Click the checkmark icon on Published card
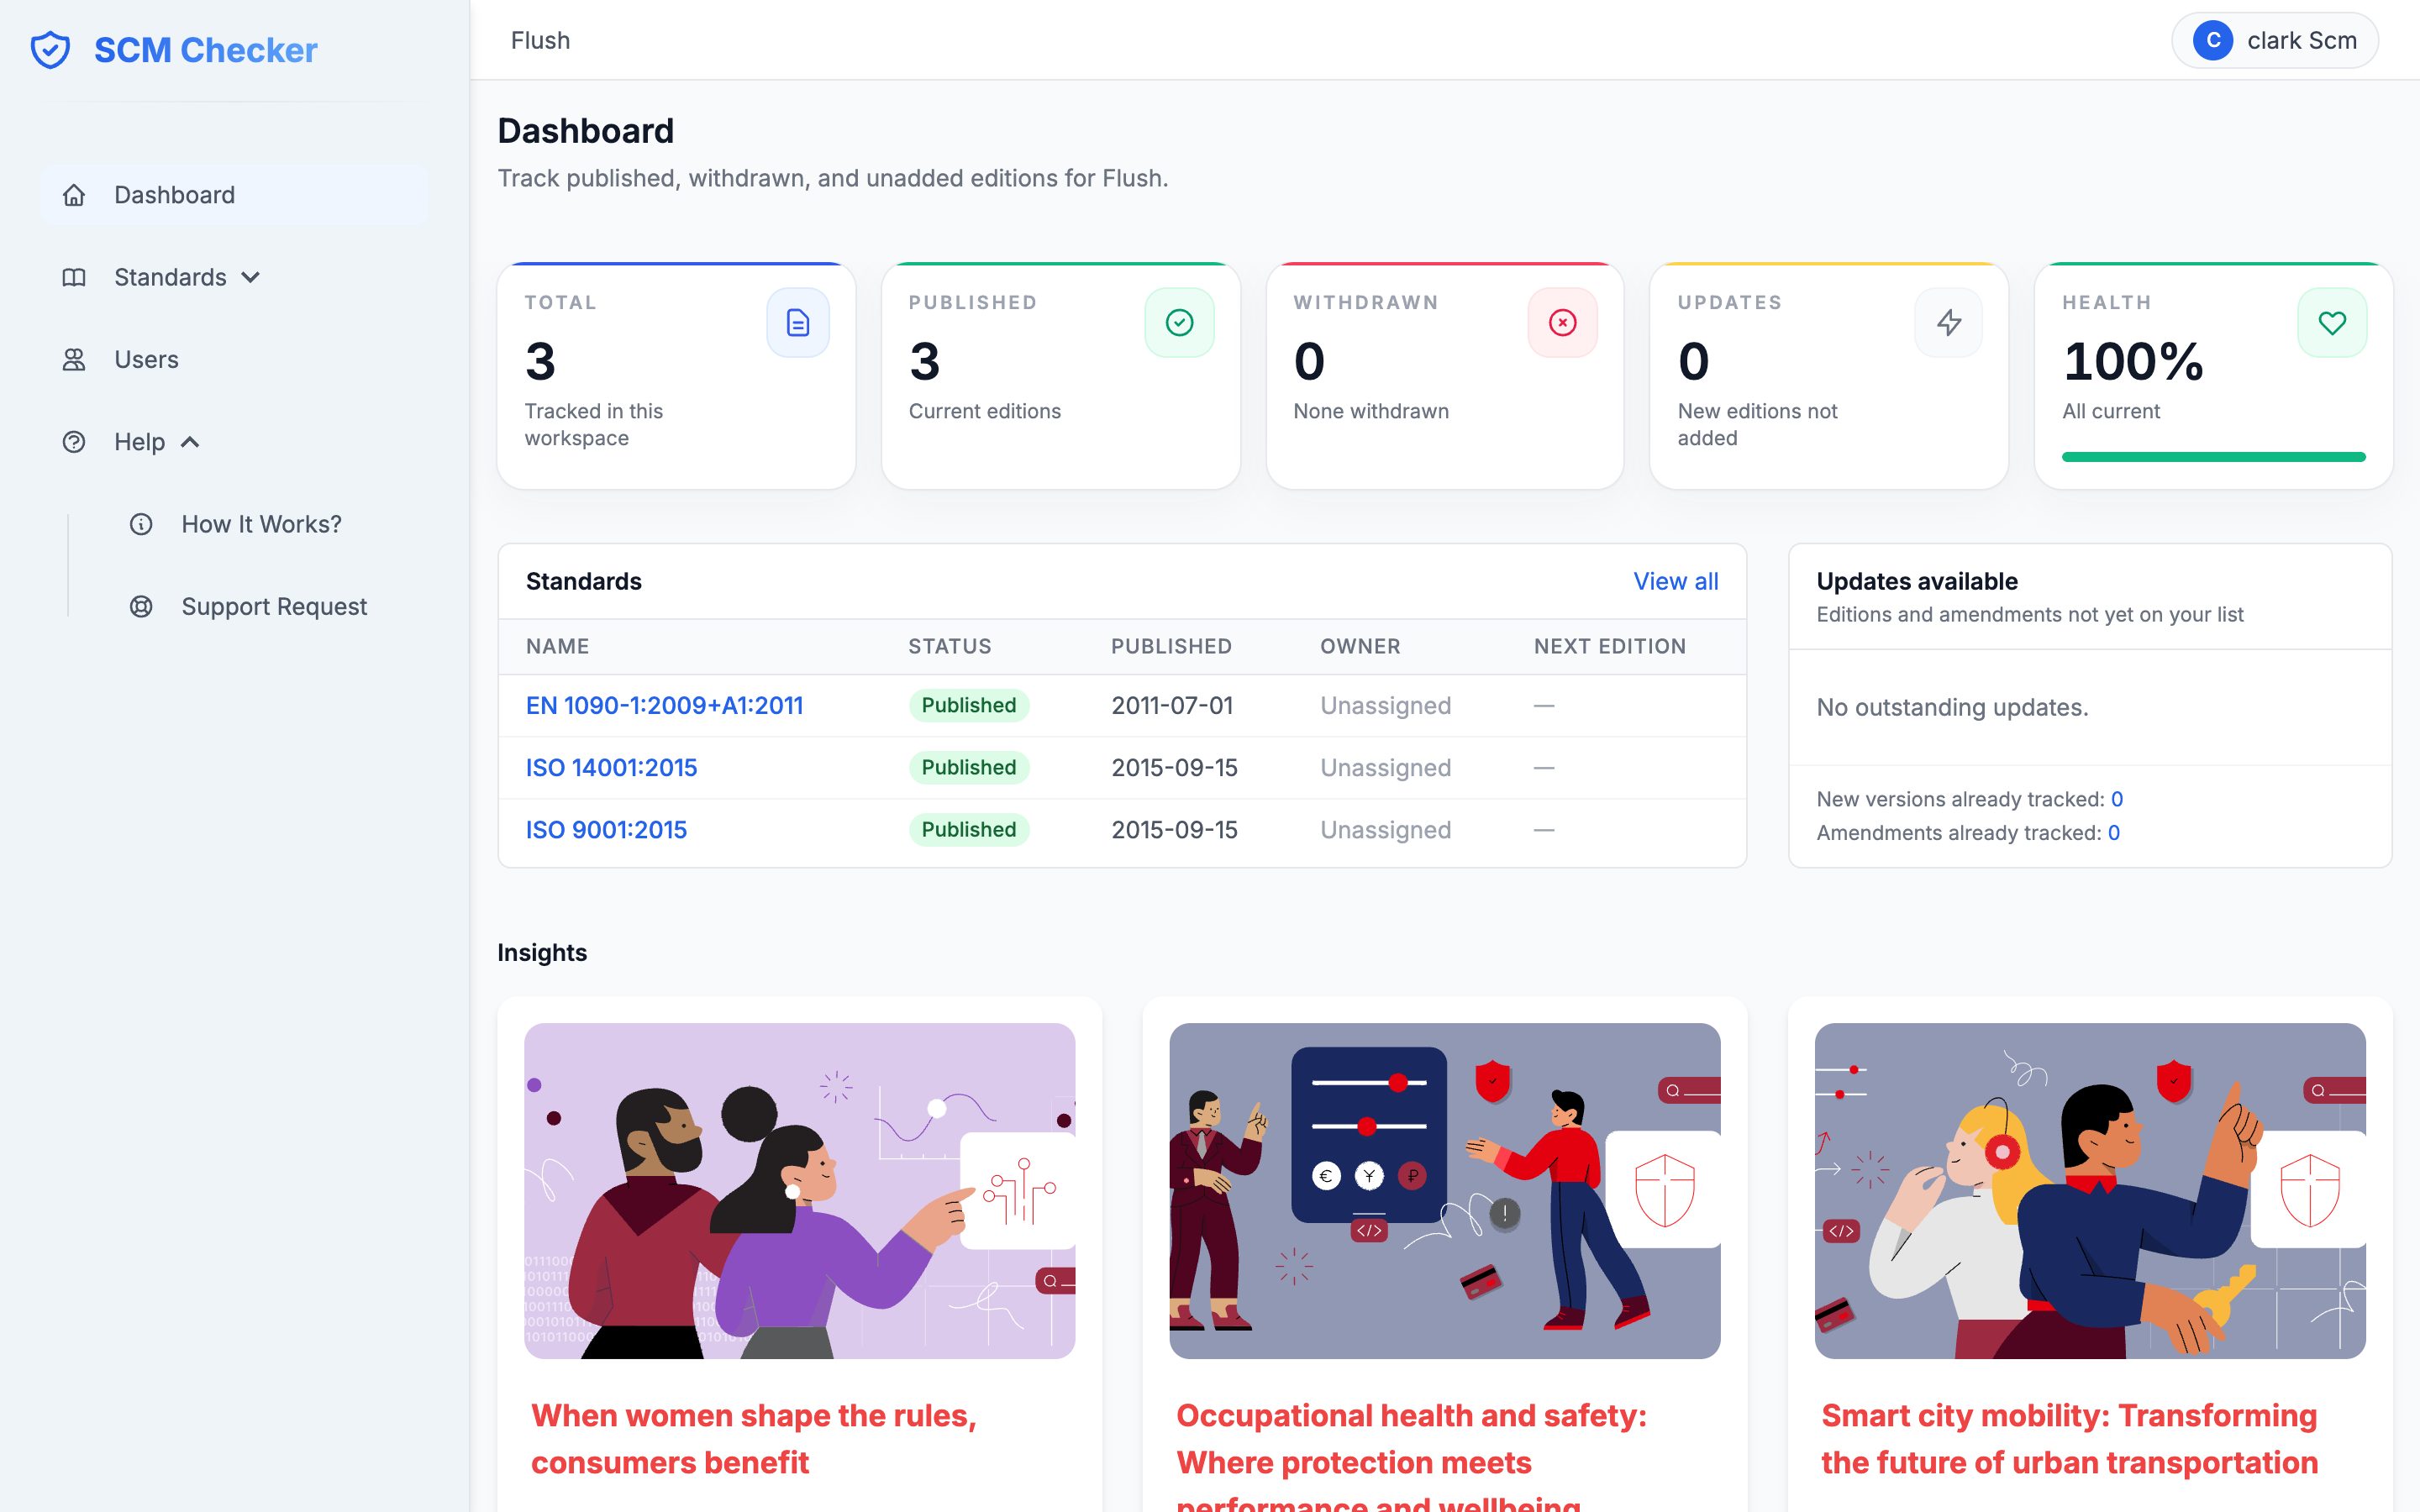Viewport: 2420px width, 1512px height. 1180,323
